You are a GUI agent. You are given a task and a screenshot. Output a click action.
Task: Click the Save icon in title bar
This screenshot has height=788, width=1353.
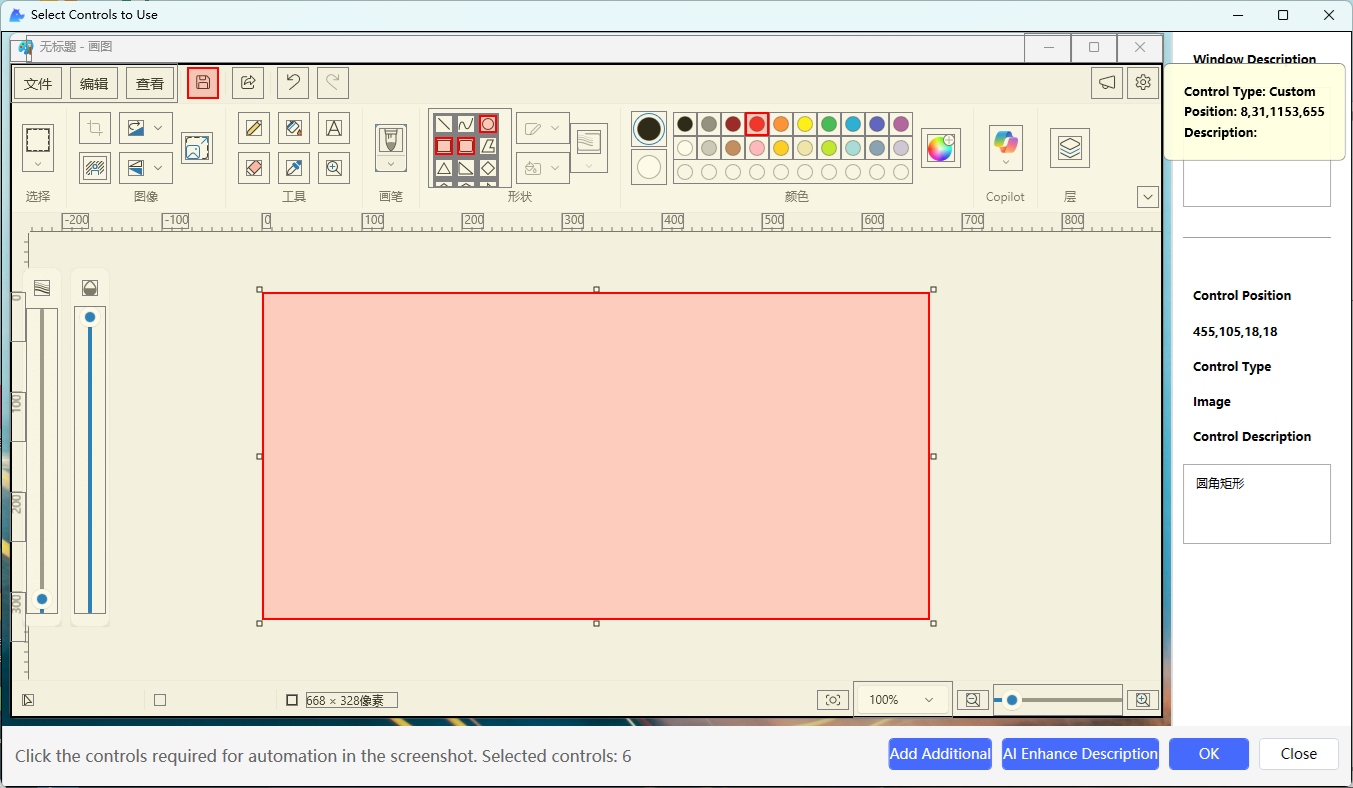tap(203, 82)
